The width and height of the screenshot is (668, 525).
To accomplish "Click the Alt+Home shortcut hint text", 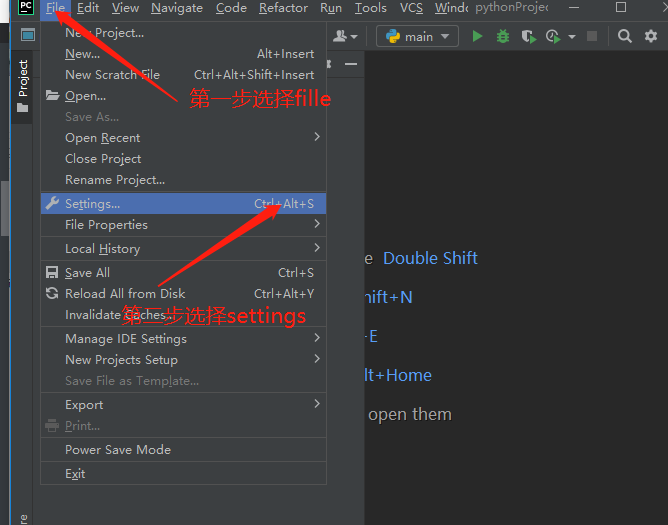I will (x=398, y=375).
